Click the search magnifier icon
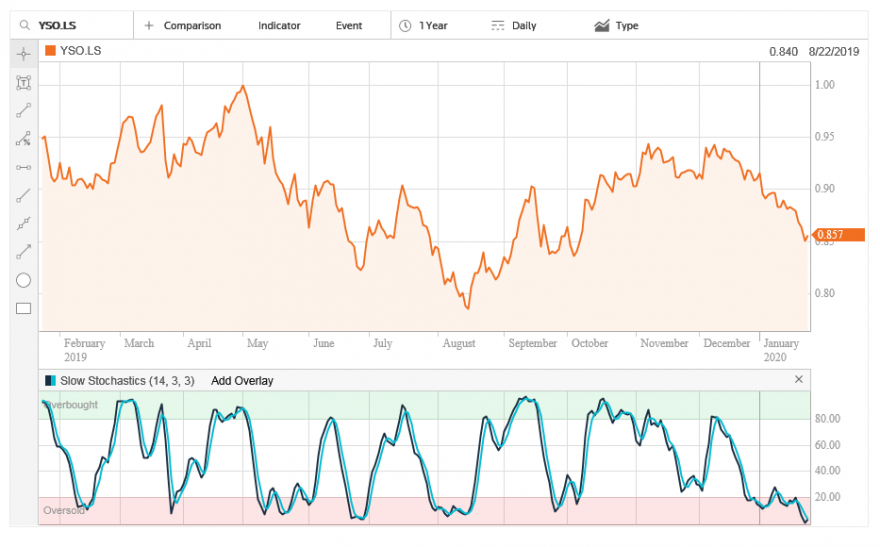The image size is (880, 547). (24, 25)
